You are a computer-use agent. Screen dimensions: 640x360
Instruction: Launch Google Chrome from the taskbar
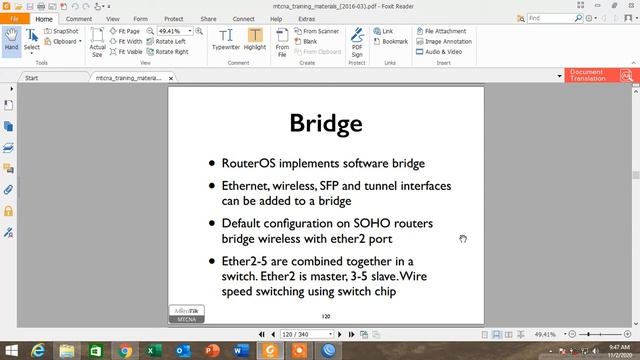pos(125,351)
